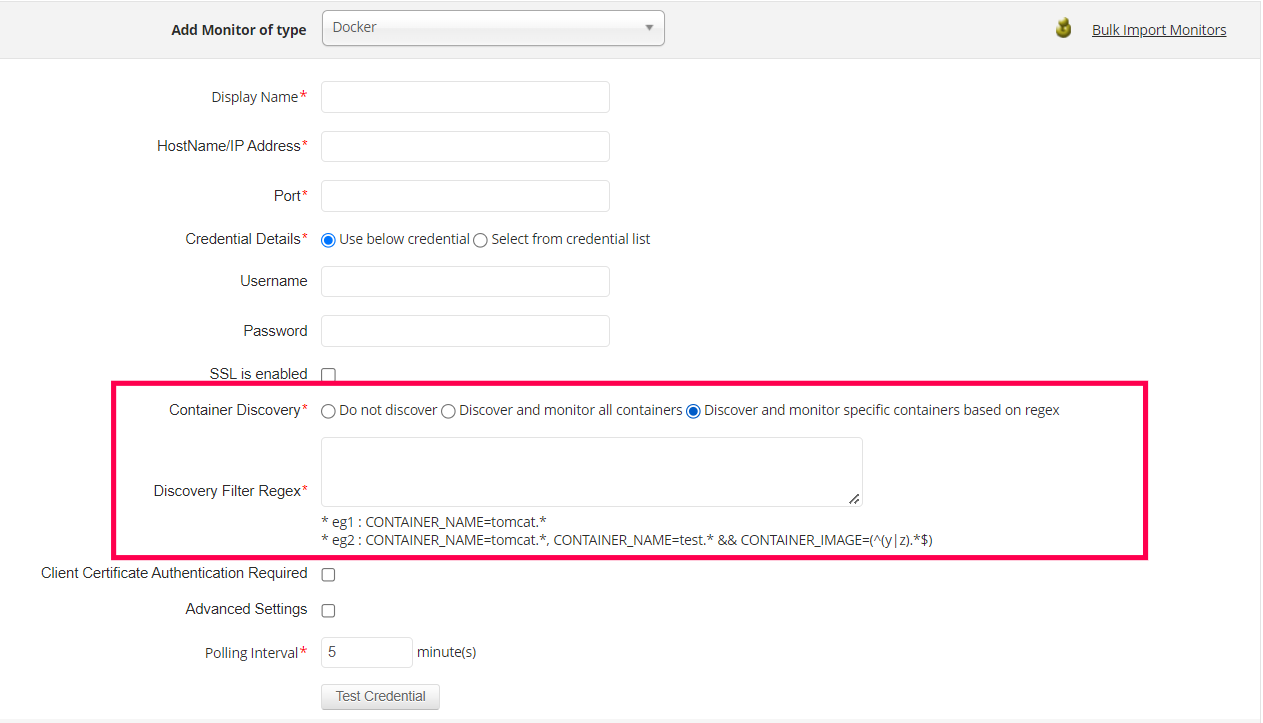This screenshot has width=1263, height=723.
Task: Choose discover specific containers based on regex
Action: click(x=693, y=410)
